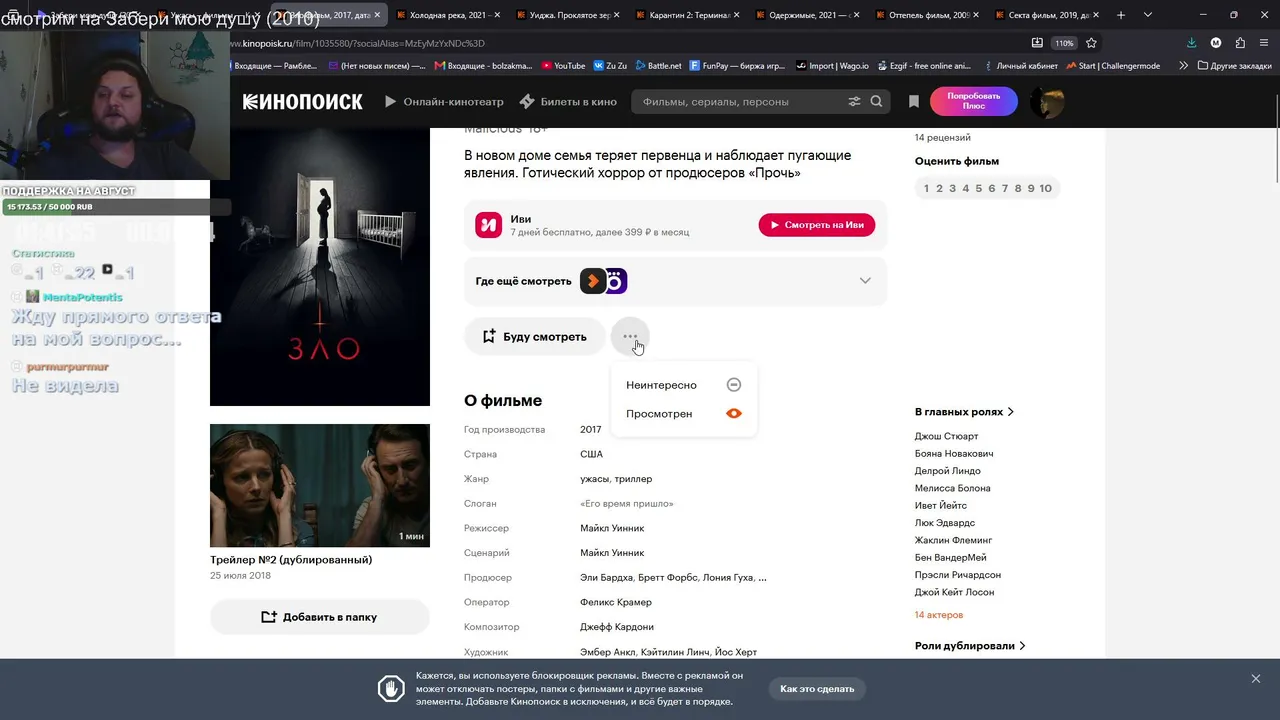
Task: Open the Zu Zu bookmark
Action: coord(610,66)
